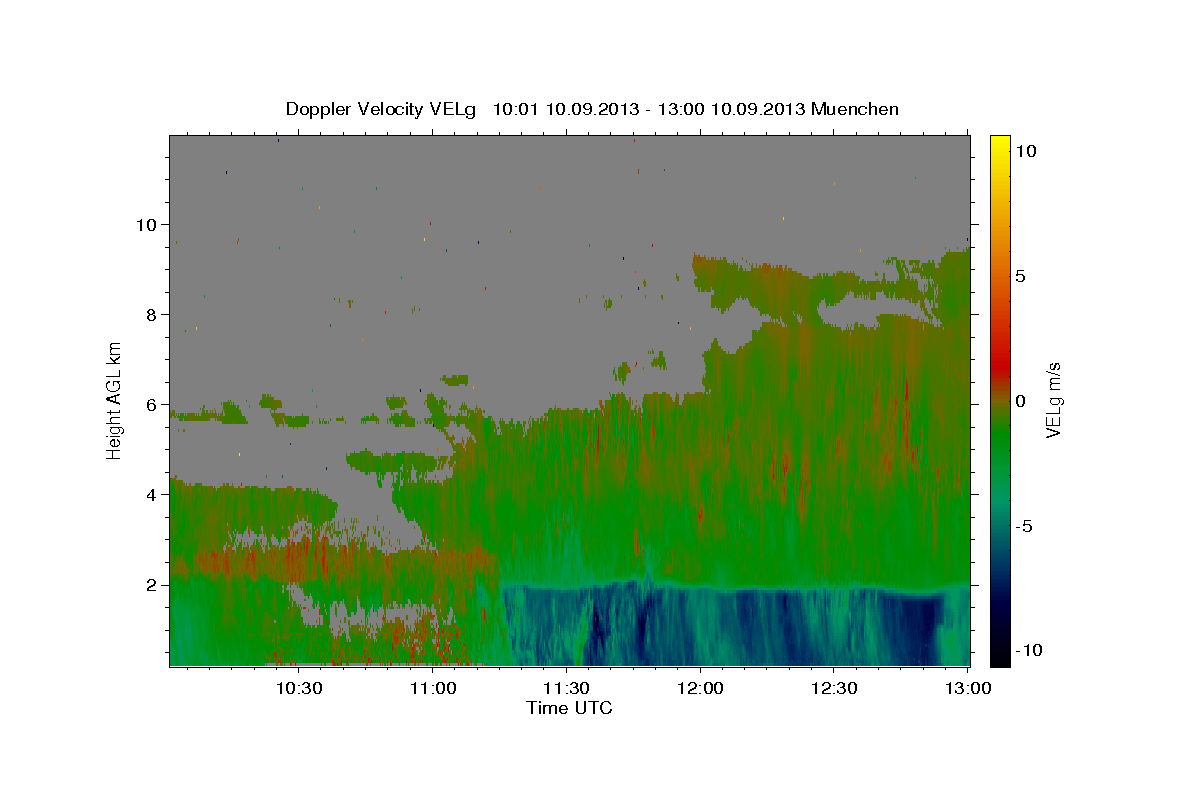Click the height axis label 10

click(149, 225)
